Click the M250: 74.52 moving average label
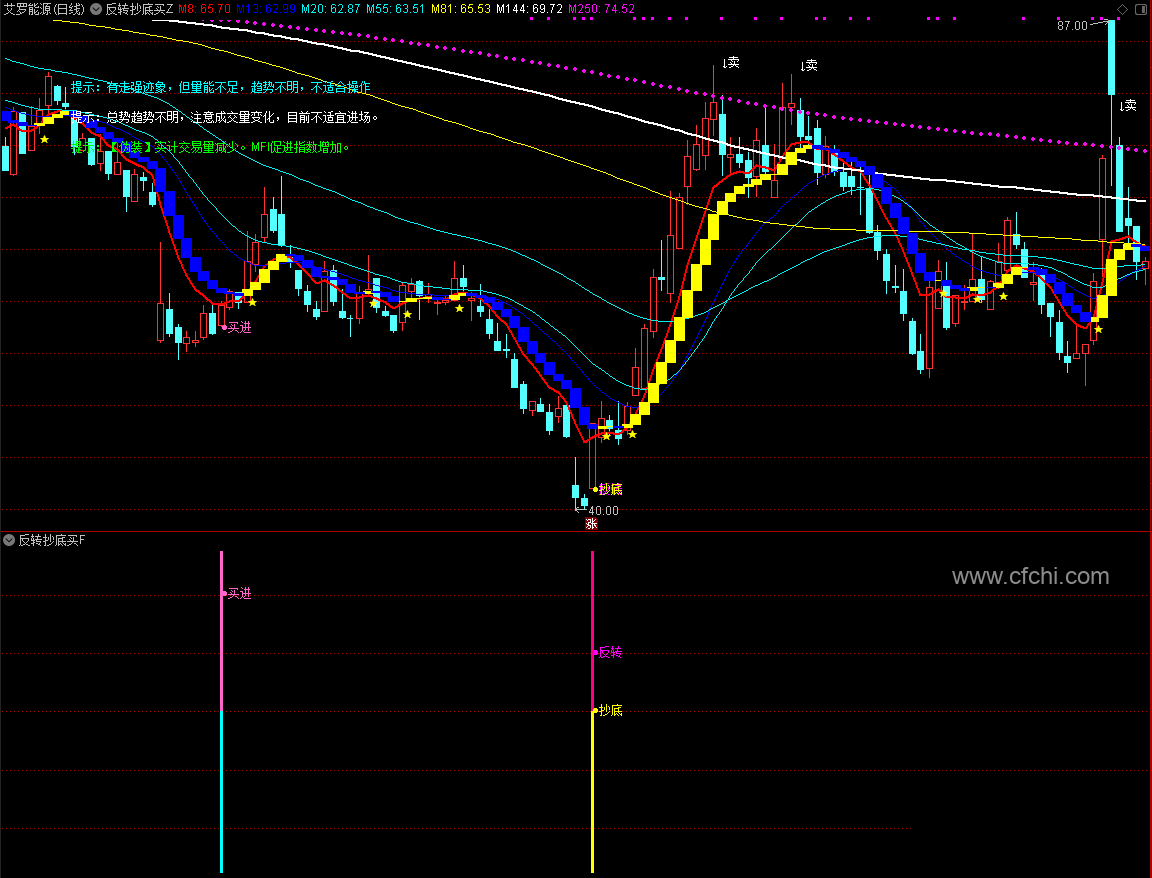 602,10
